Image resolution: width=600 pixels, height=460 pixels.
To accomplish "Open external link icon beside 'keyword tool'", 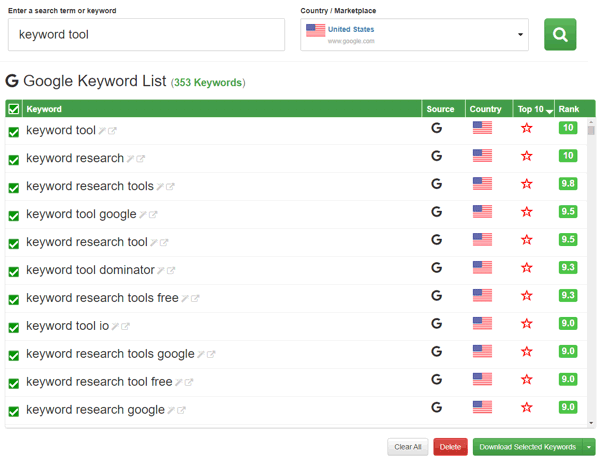I will pos(112,131).
